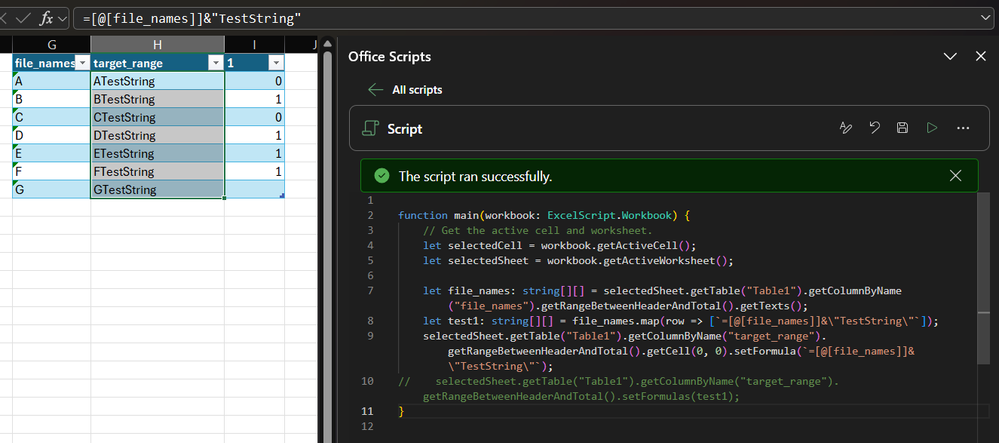Select column G header
The width and height of the screenshot is (999, 443).
[x=51, y=45]
